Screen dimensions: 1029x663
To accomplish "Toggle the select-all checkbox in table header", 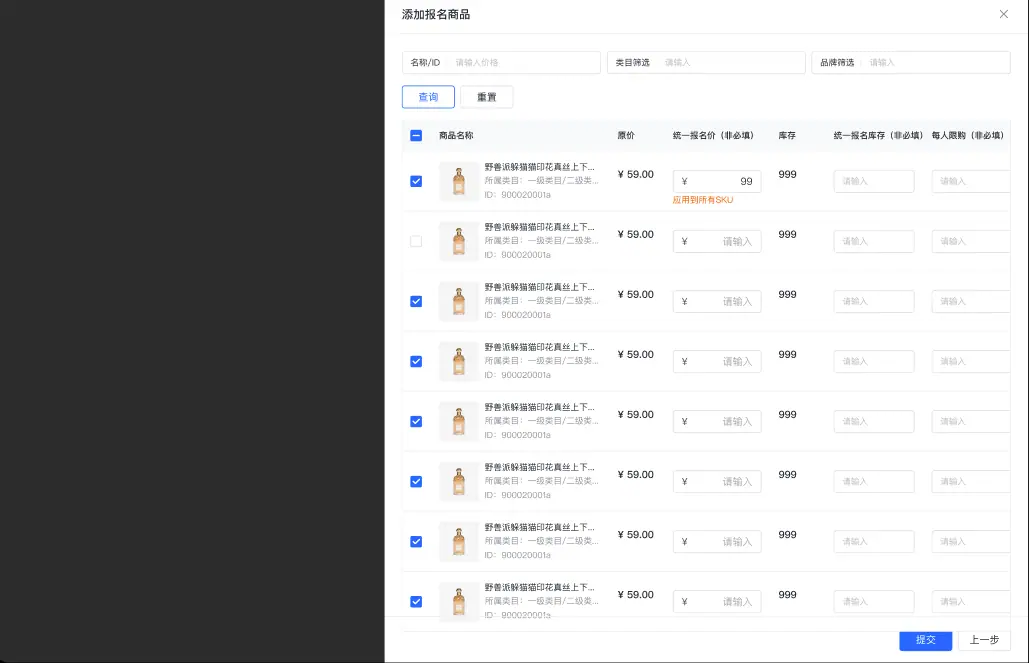I will coord(416,135).
